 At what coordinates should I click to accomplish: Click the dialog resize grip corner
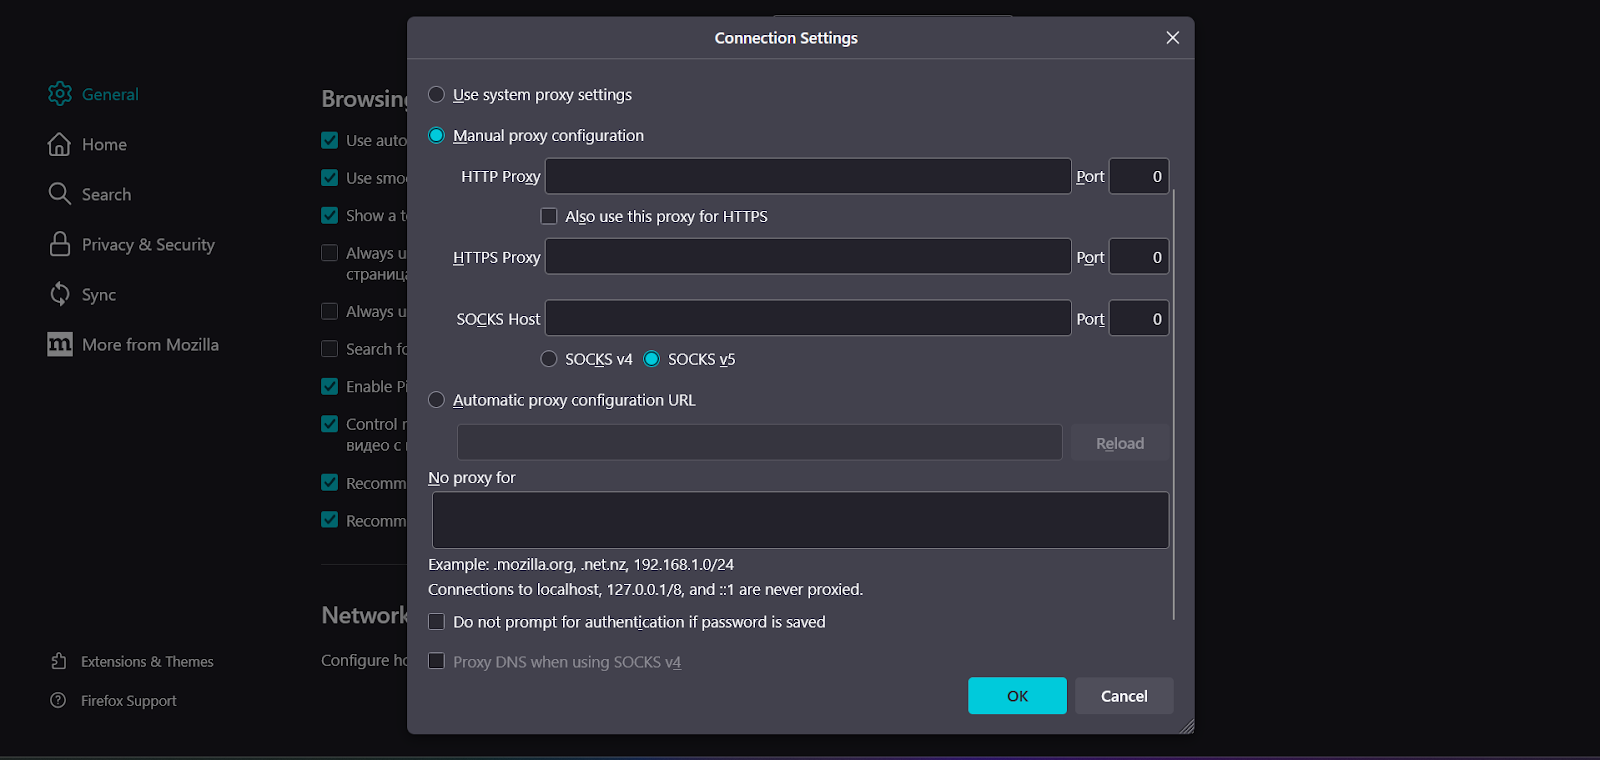[1186, 726]
